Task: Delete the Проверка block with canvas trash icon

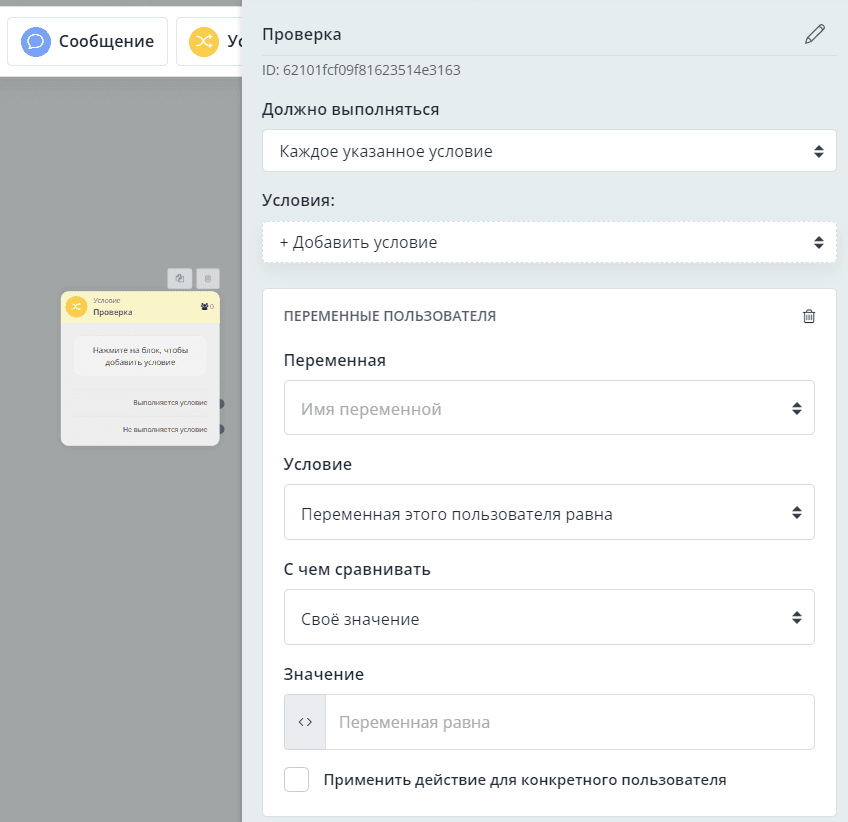Action: [x=207, y=279]
